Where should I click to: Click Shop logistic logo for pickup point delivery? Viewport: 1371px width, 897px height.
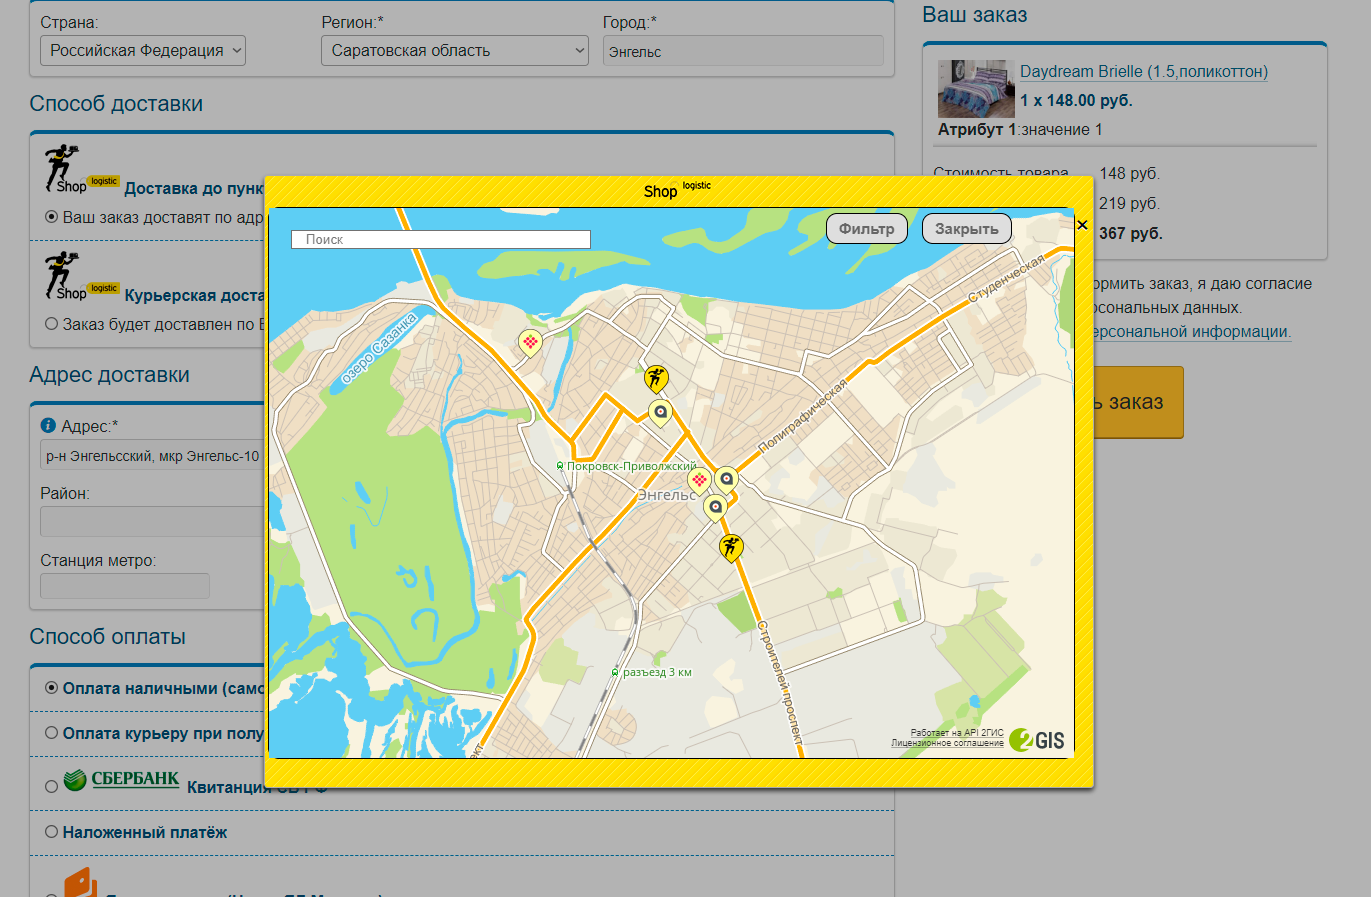coord(81,169)
